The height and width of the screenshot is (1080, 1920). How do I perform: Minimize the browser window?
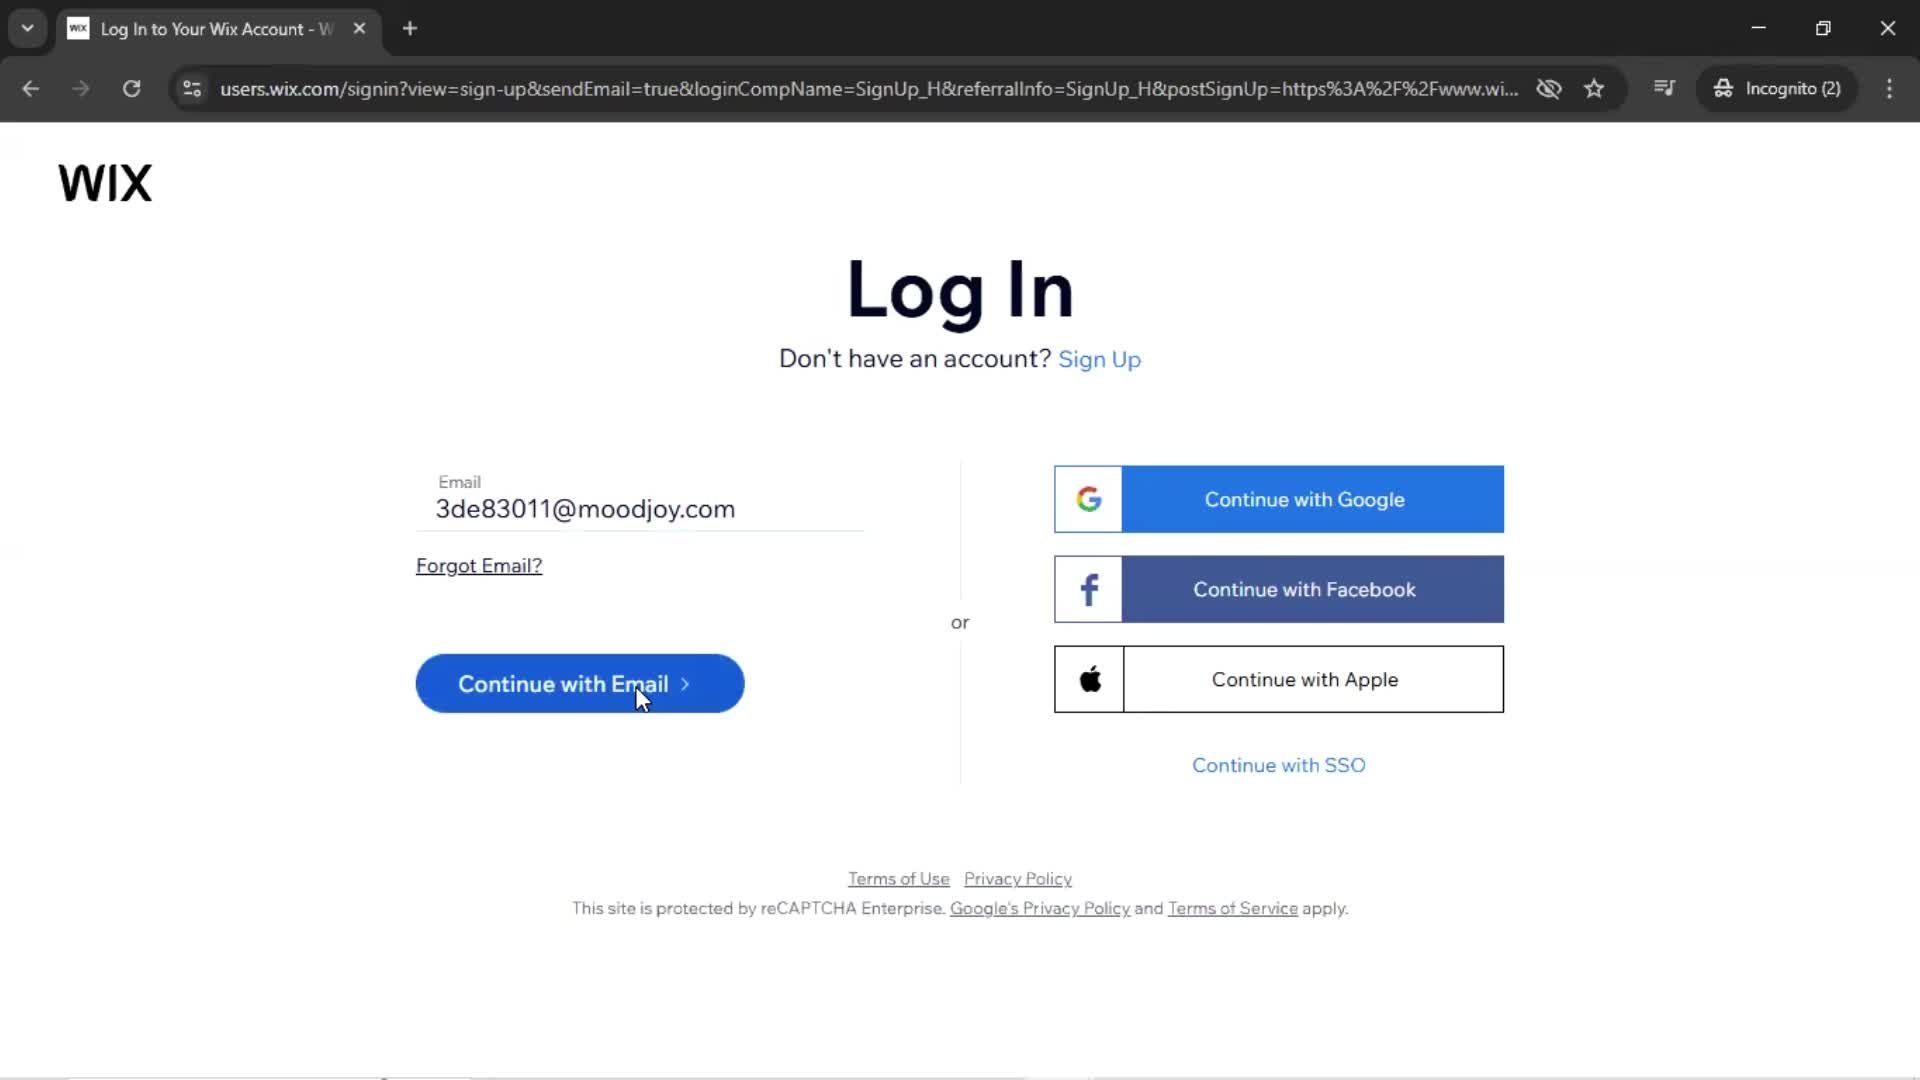pos(1759,28)
